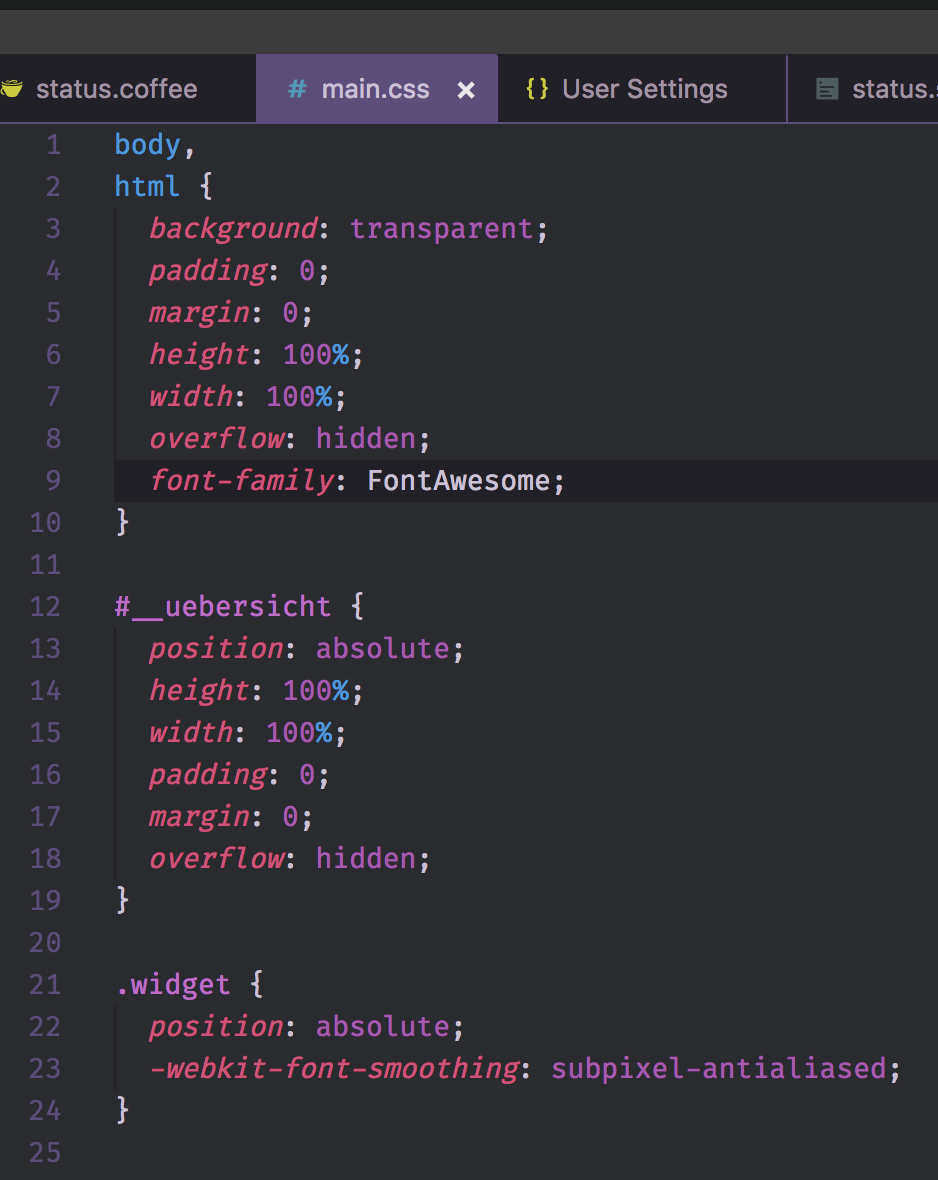The height and width of the screenshot is (1180, 938).
Task: Place cursor on 'body' selector
Action: tap(148, 144)
